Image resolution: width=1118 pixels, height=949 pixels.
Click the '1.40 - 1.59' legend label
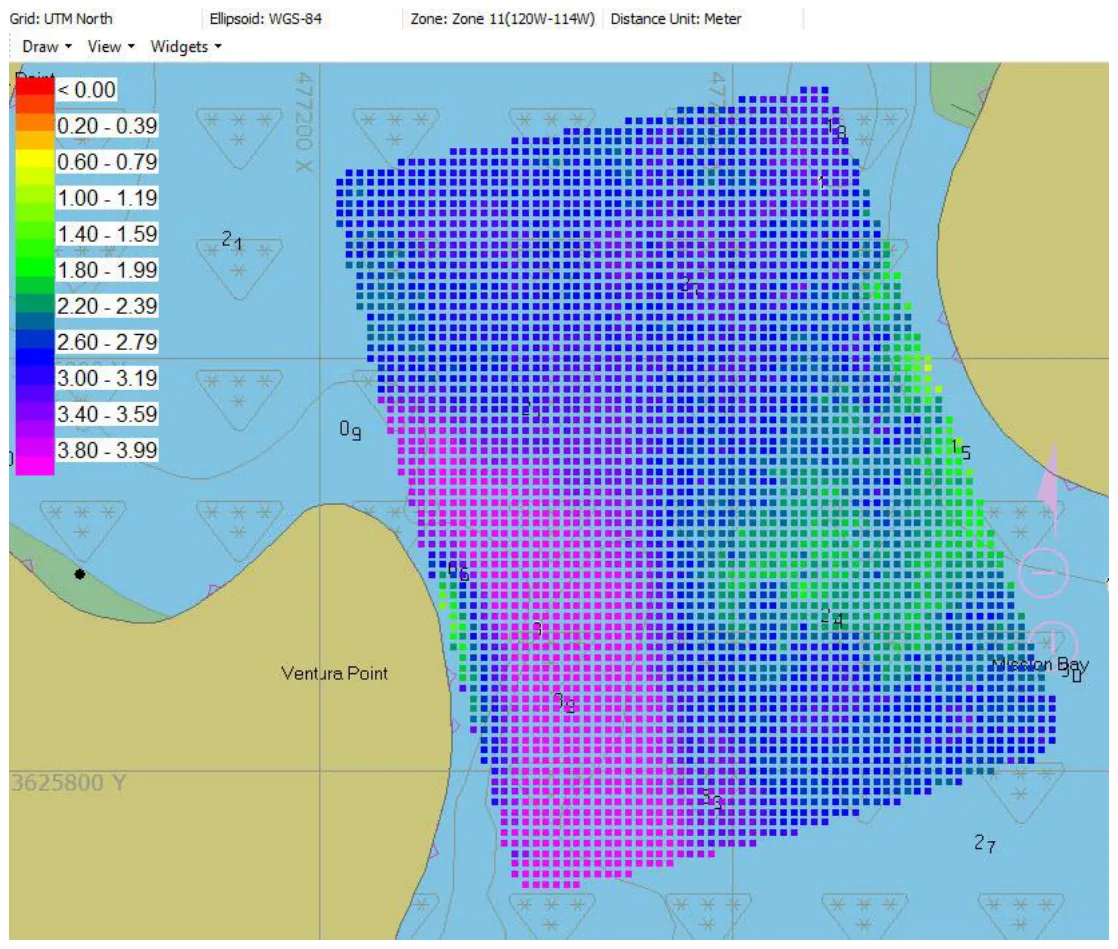point(107,234)
